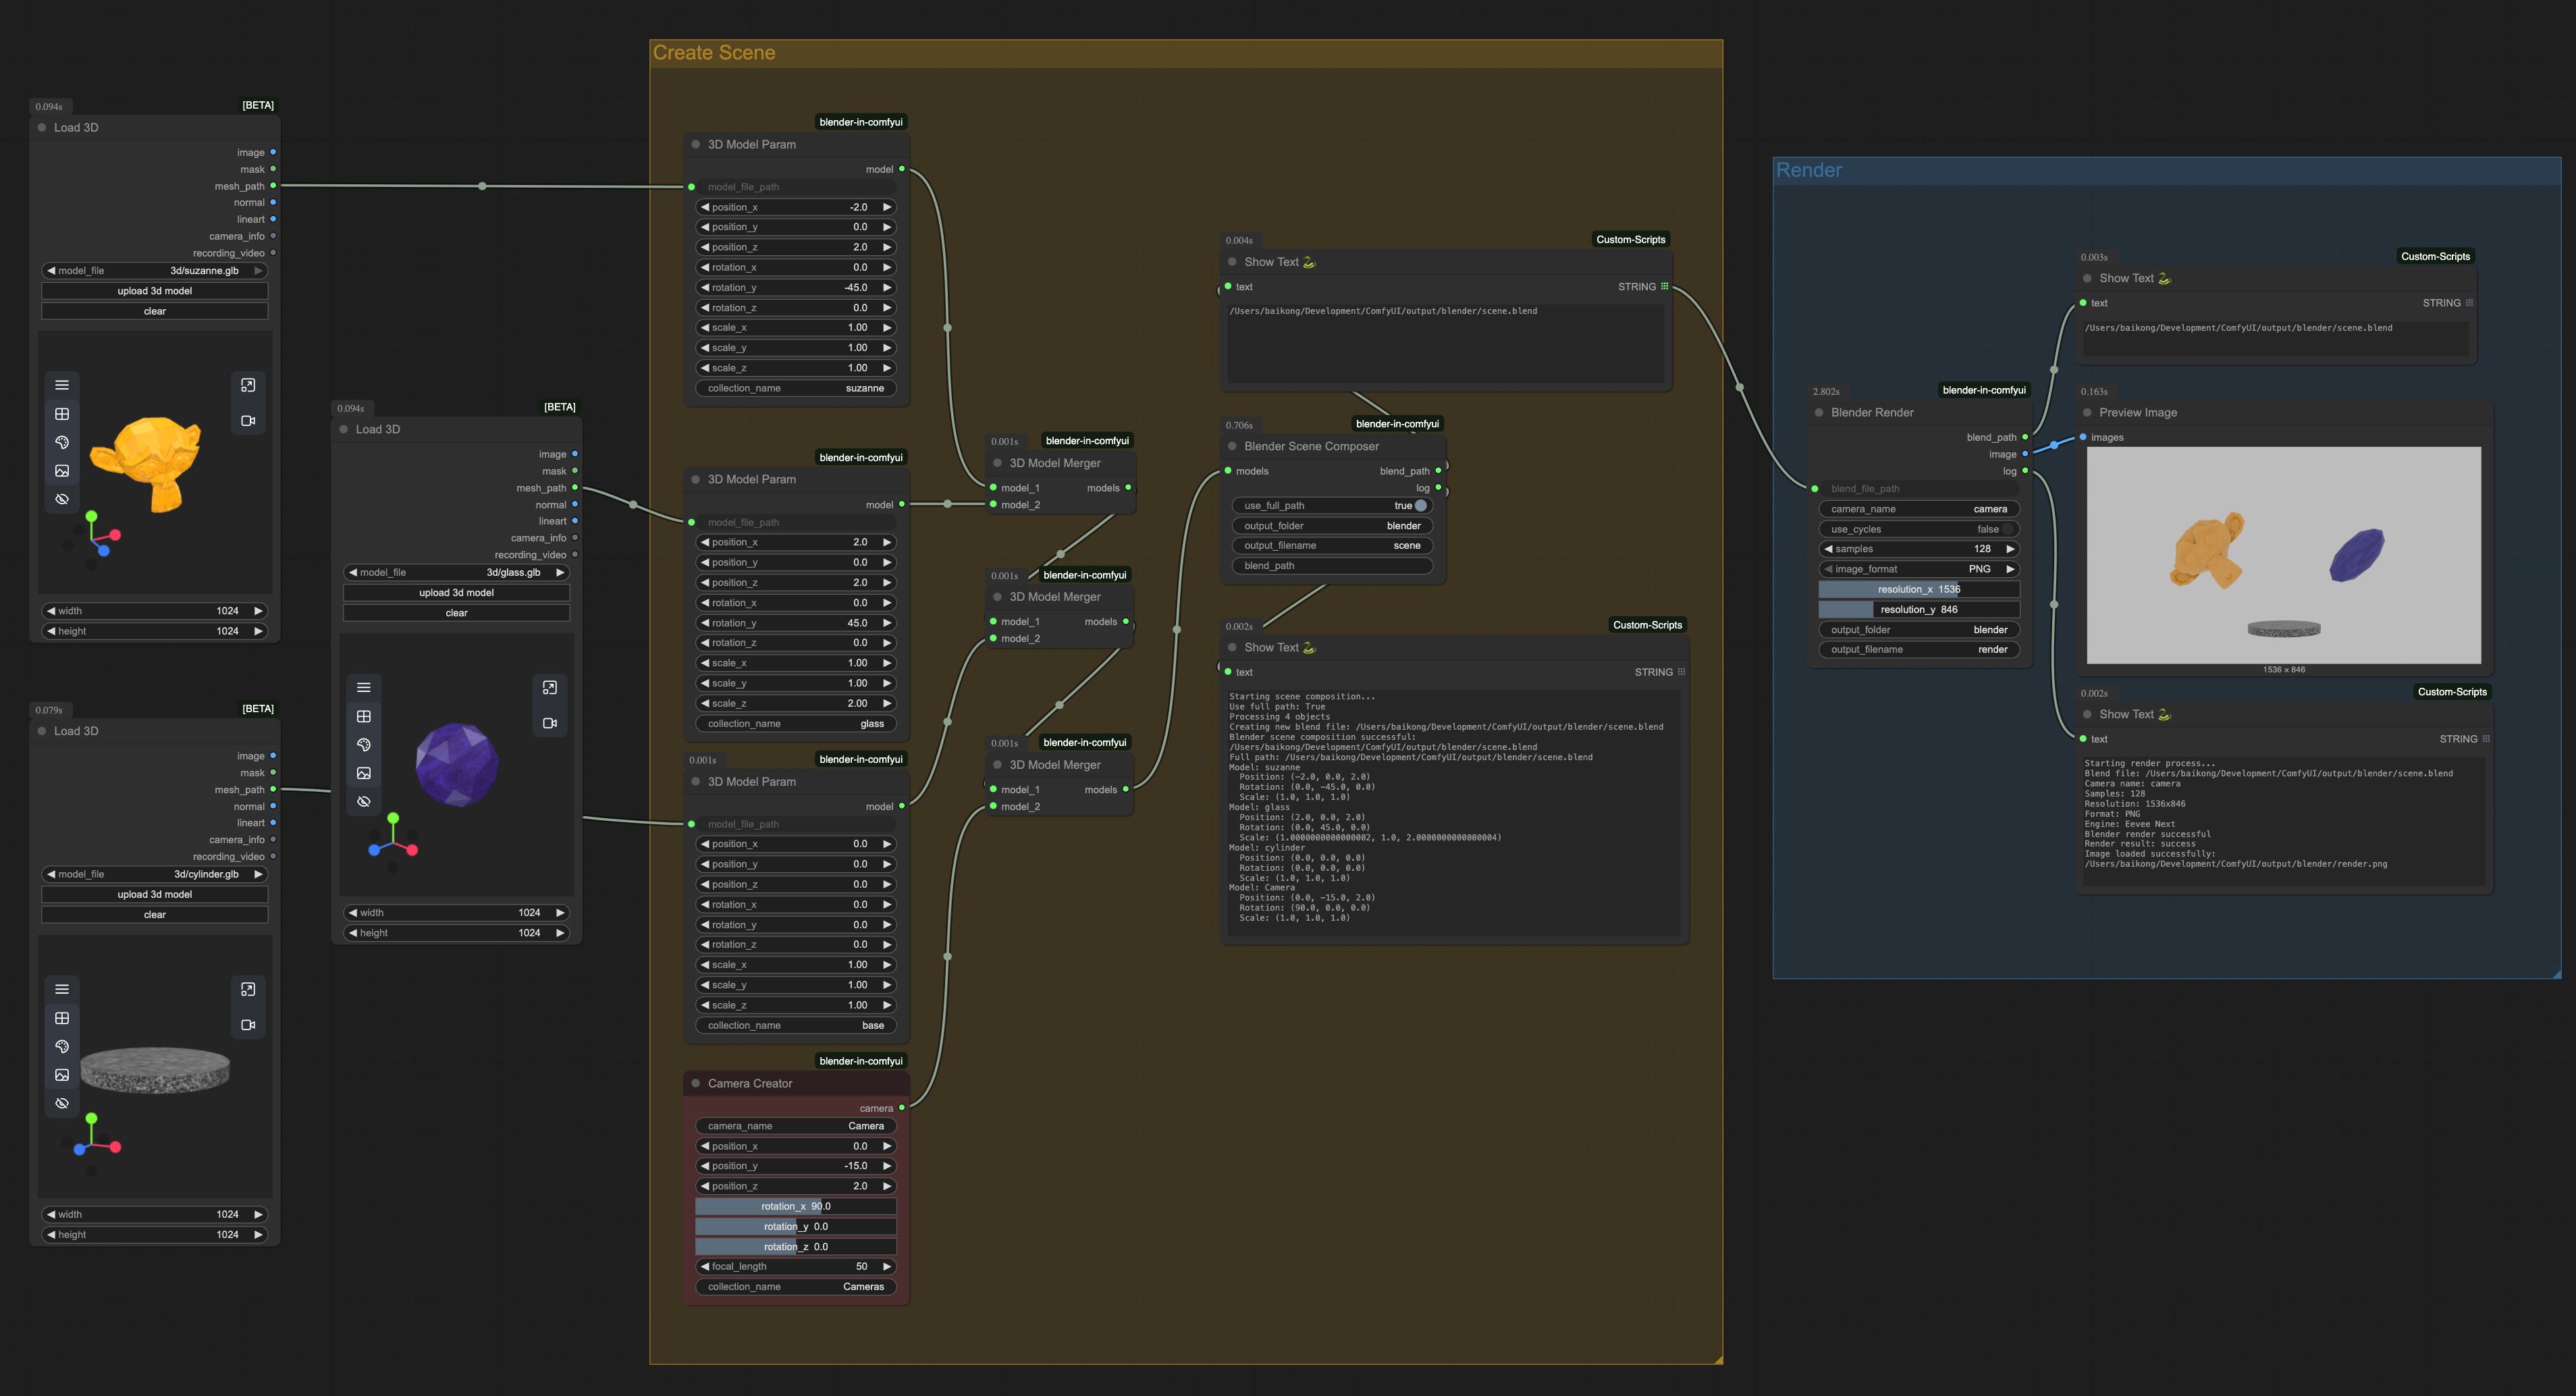Increase scale_z in base 3D Model Param
Viewport: 2576px width, 1396px height.
pyautogui.click(x=886, y=1006)
